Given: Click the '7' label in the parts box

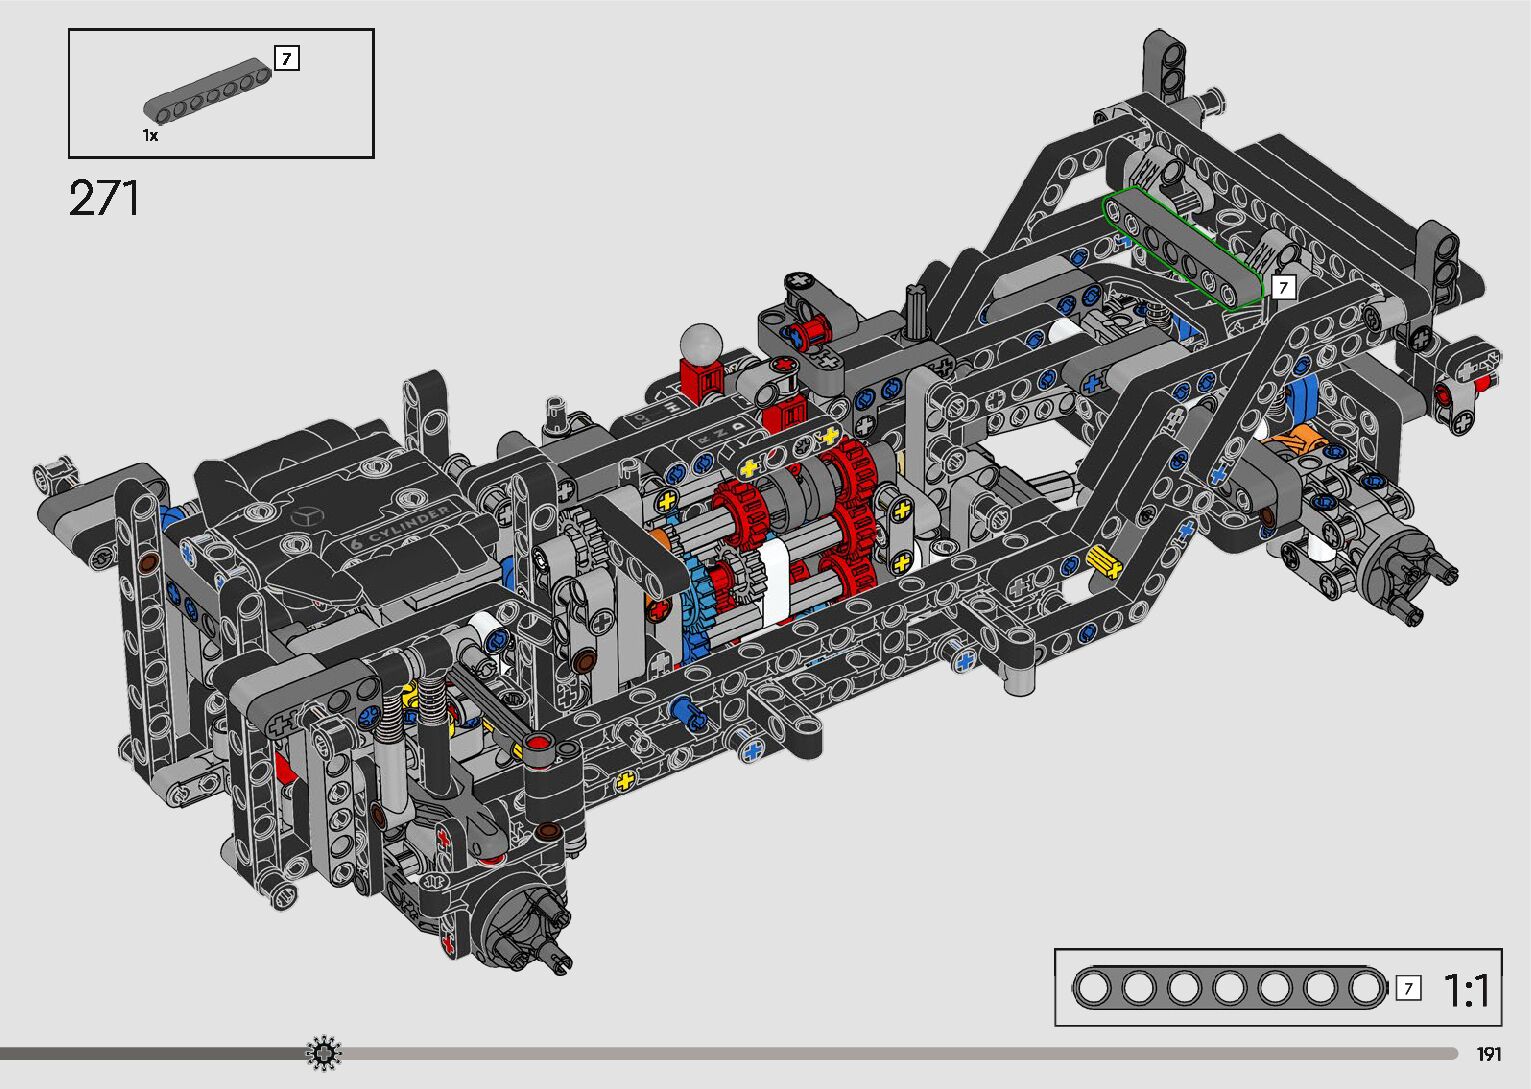Looking at the screenshot, I should [286, 59].
